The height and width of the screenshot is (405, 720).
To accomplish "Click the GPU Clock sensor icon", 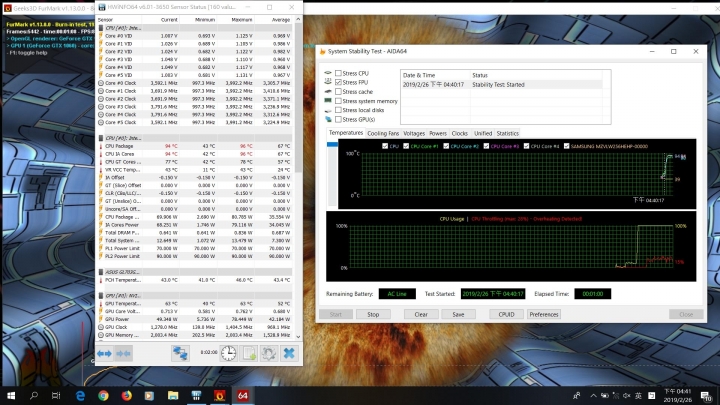I will tap(101, 327).
